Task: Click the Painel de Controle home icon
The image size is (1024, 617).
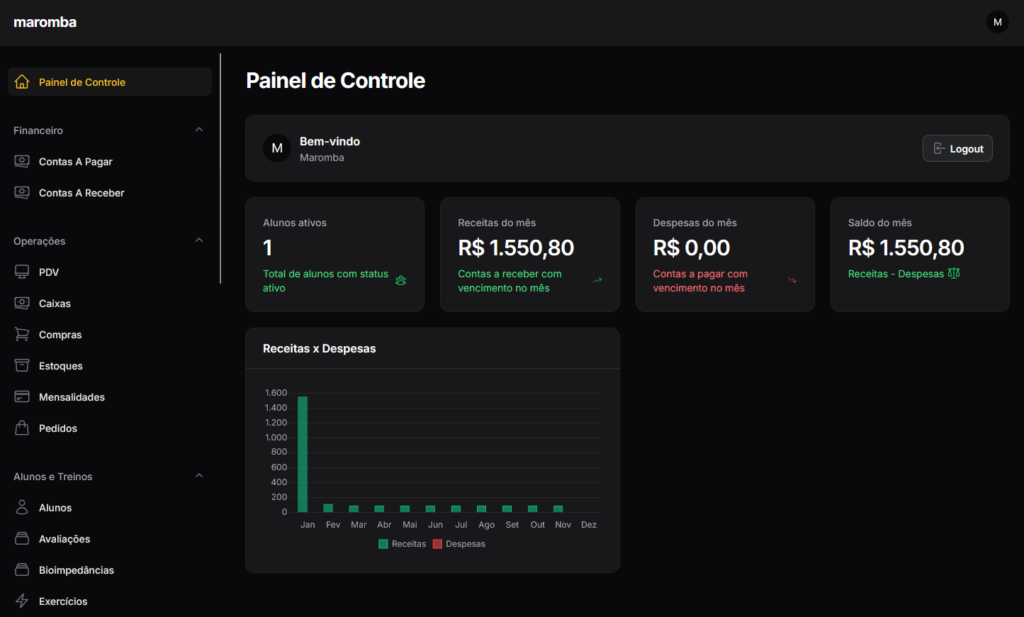Action: tap(22, 82)
